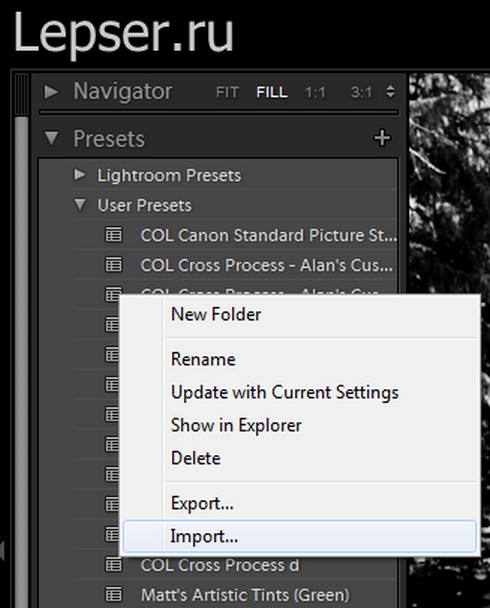
Task: Click the plus icon to create new preset
Action: (382, 138)
